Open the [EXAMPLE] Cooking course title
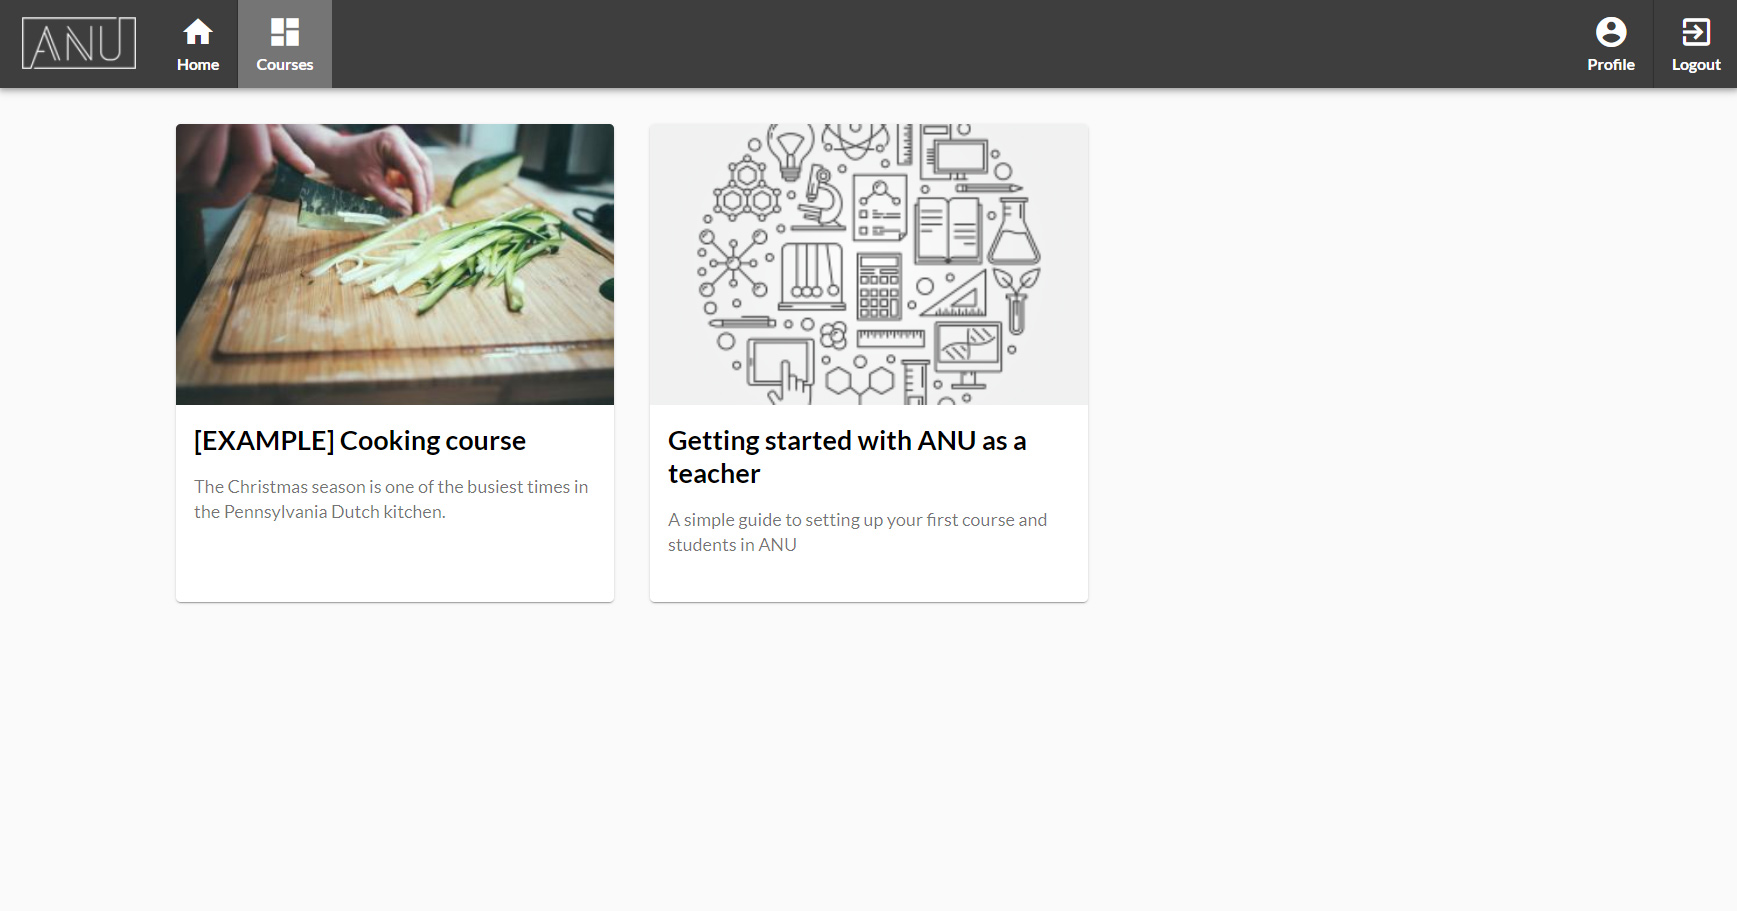The image size is (1737, 911). pos(360,441)
